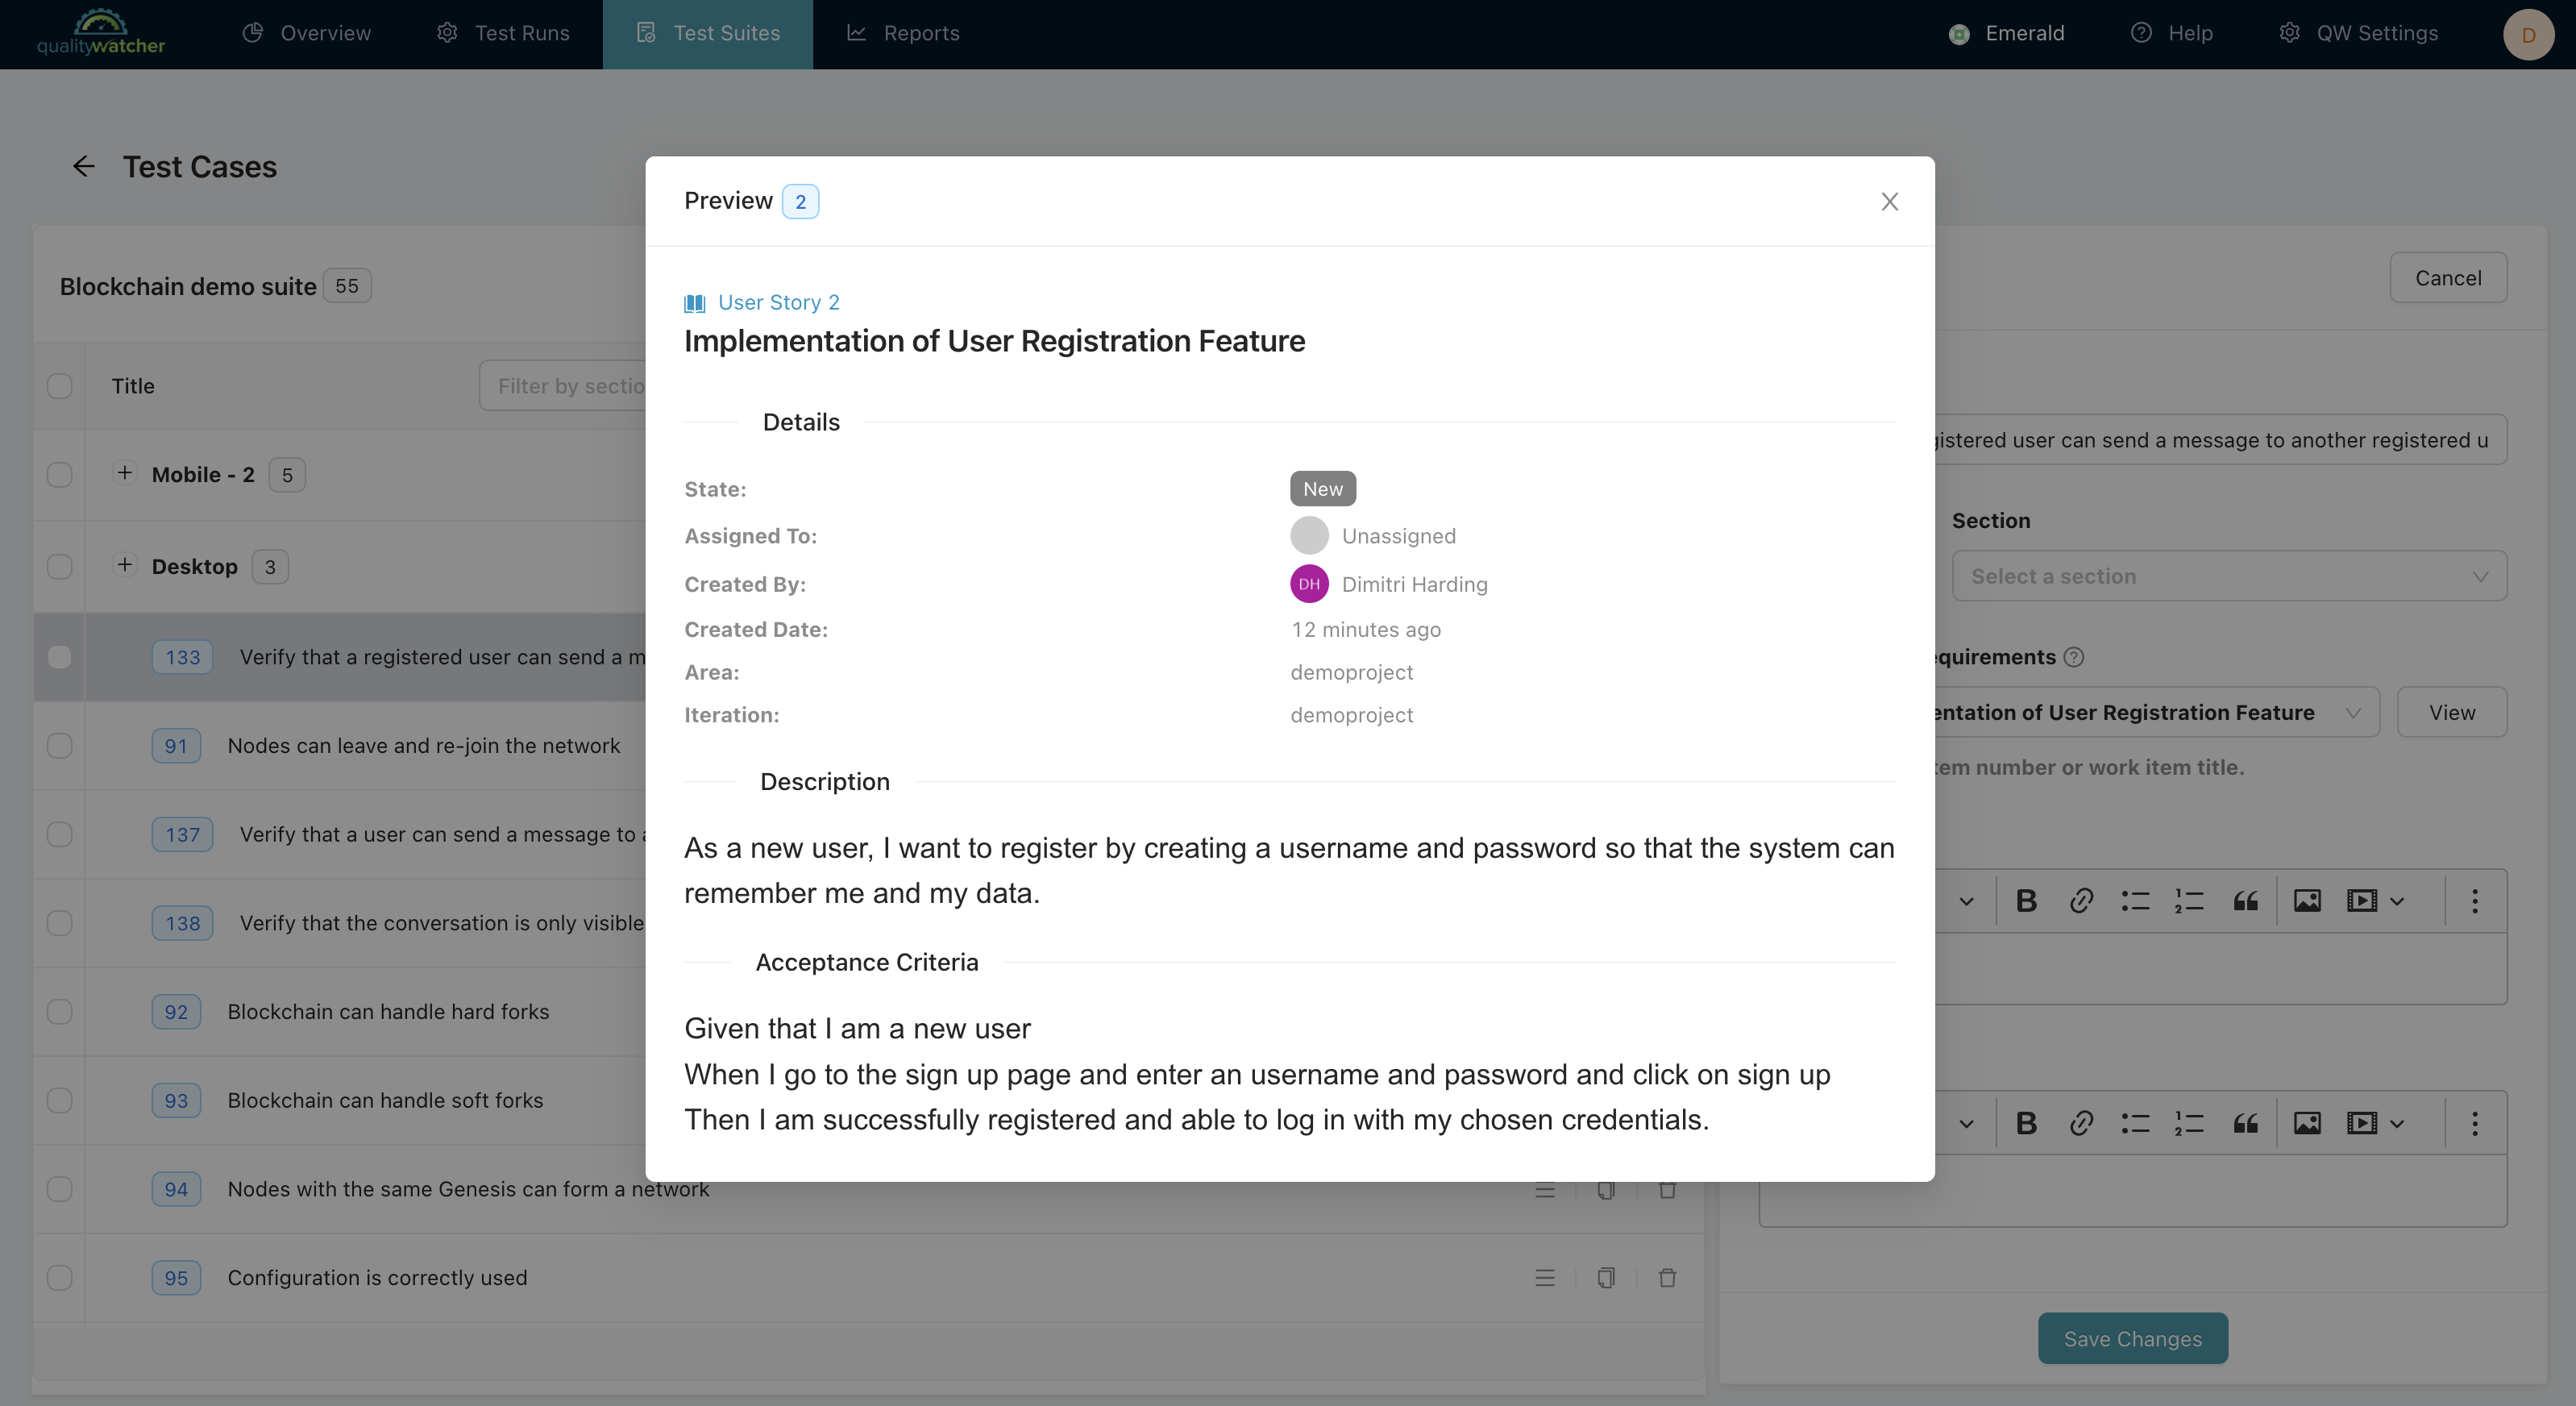This screenshot has width=2576, height=1406.
Task: Click the qualitywatcher logo
Action: [101, 33]
